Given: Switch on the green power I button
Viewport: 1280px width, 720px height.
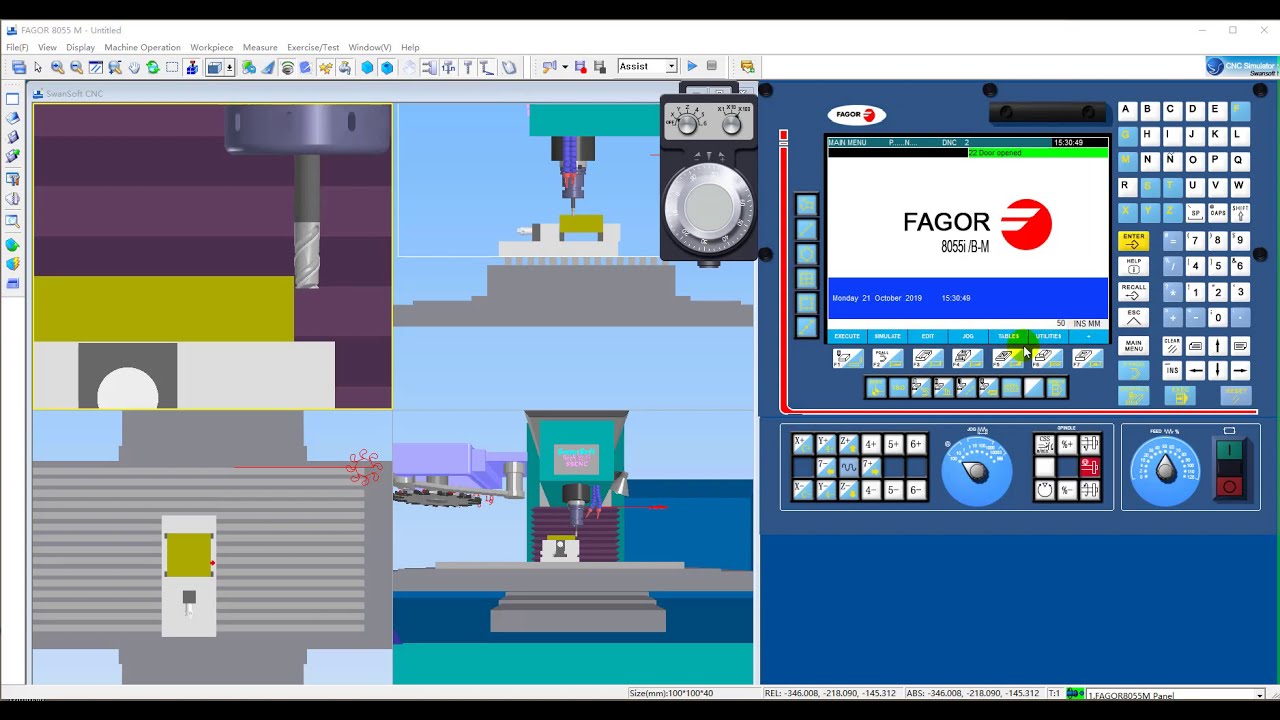Looking at the screenshot, I should (x=1229, y=452).
